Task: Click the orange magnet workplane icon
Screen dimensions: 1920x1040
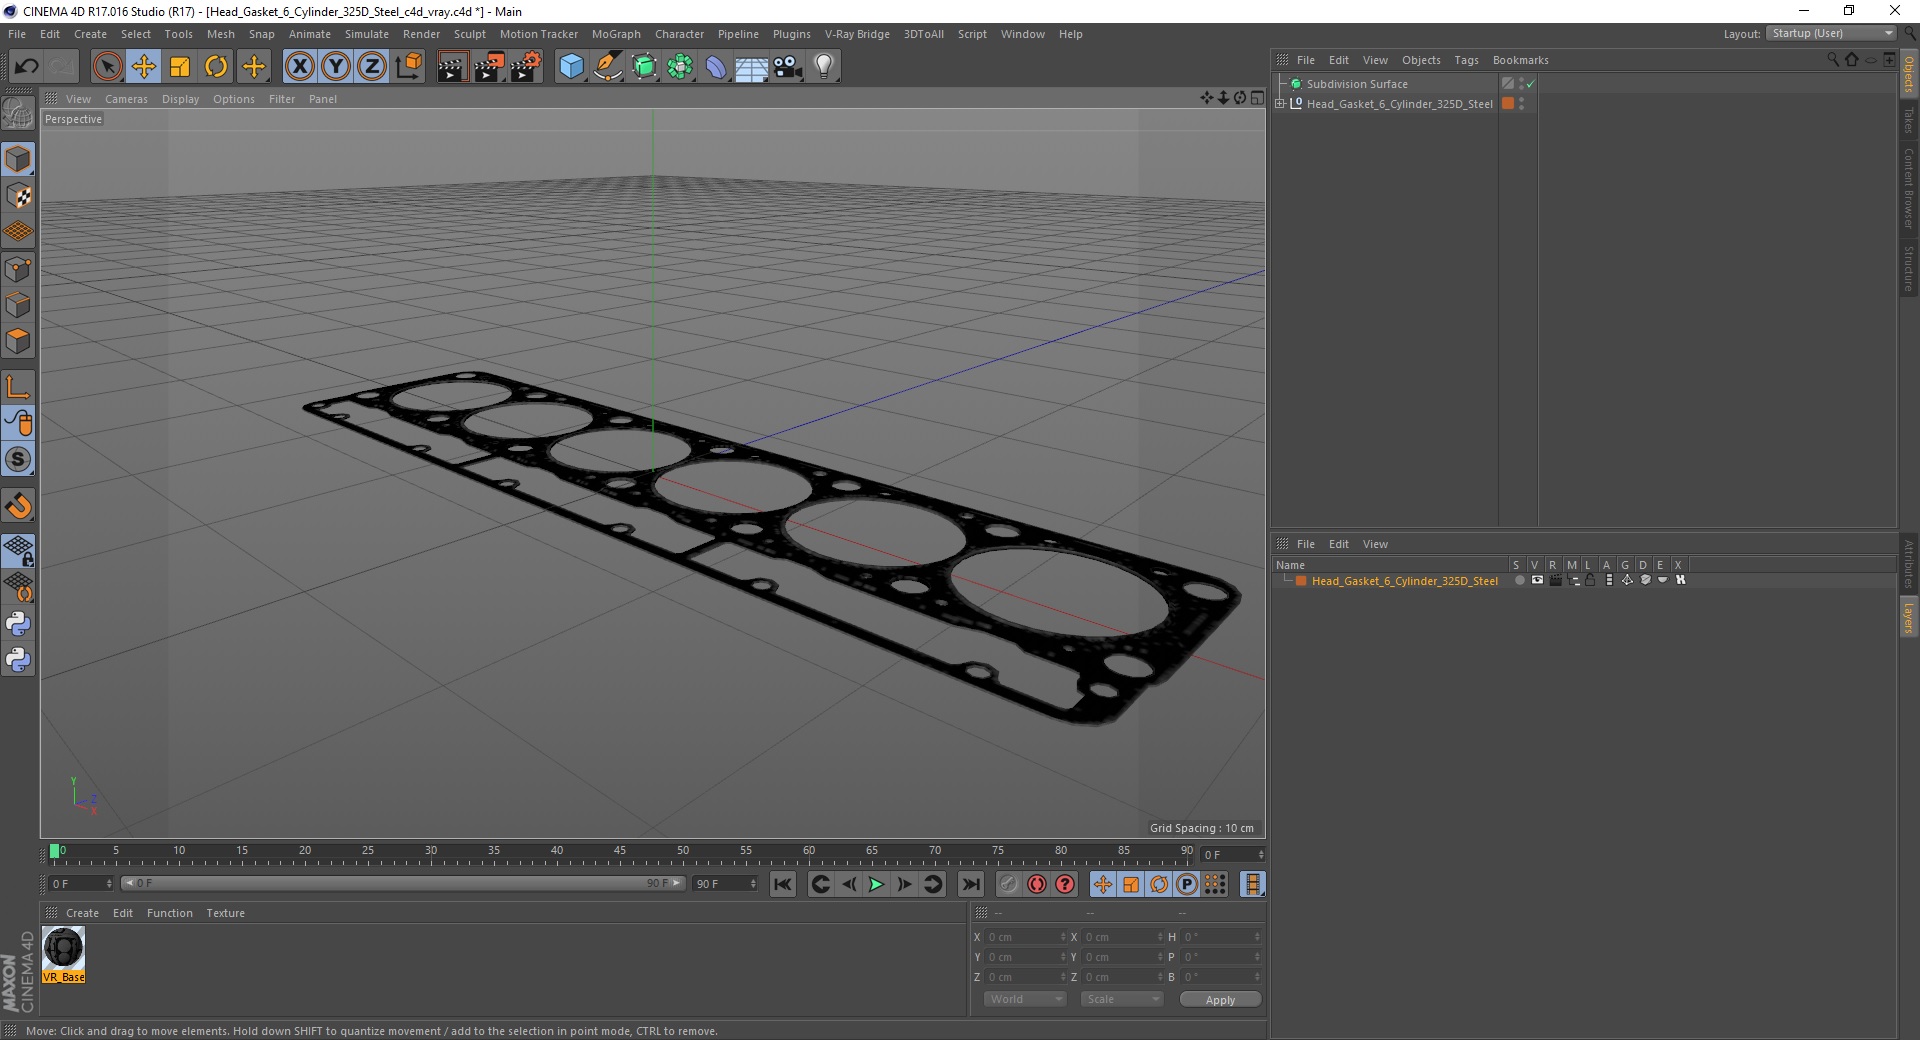Action: tap(18, 506)
